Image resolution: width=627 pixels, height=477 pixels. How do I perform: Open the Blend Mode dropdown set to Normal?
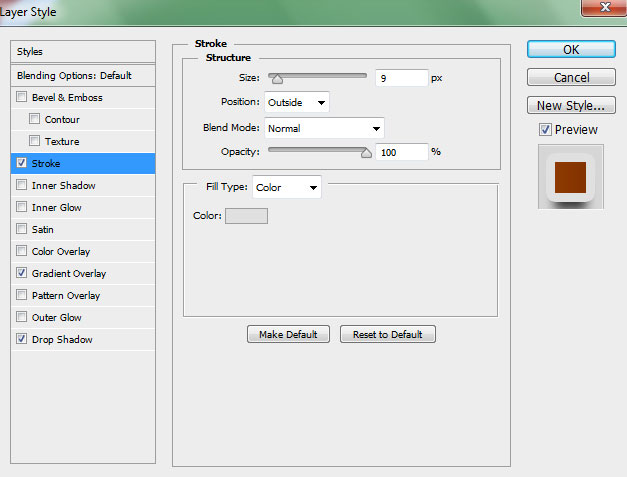[x=324, y=128]
